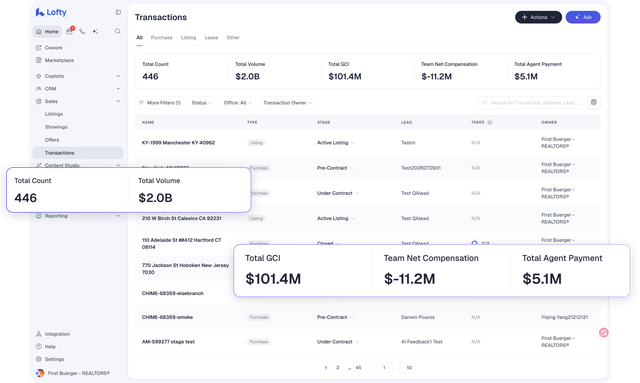Switch to the Lease tab
The height and width of the screenshot is (383, 640).
pyautogui.click(x=211, y=38)
